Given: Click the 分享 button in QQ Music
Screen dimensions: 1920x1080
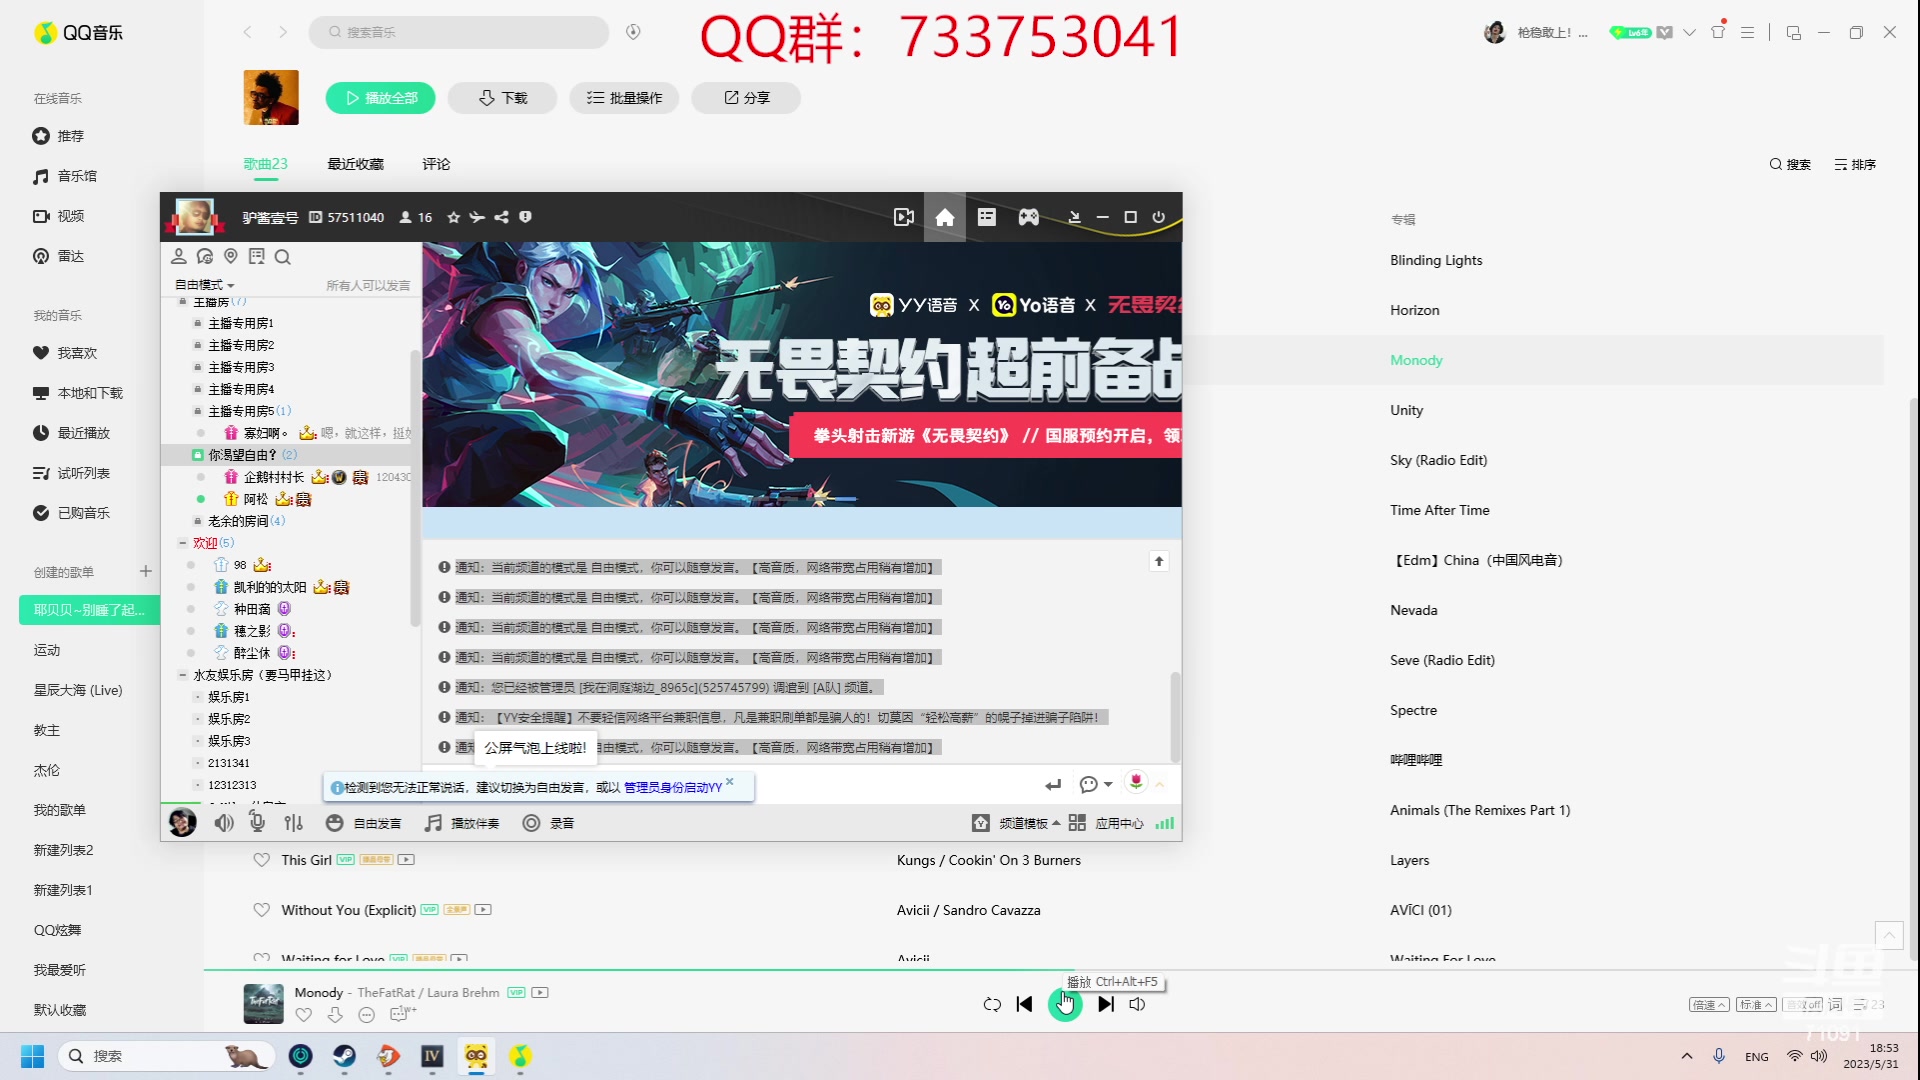Looking at the screenshot, I should pyautogui.click(x=746, y=98).
